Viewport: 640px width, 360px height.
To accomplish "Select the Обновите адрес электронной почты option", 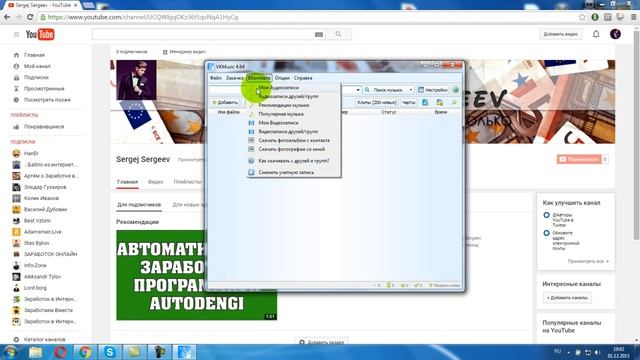I will [547, 233].
